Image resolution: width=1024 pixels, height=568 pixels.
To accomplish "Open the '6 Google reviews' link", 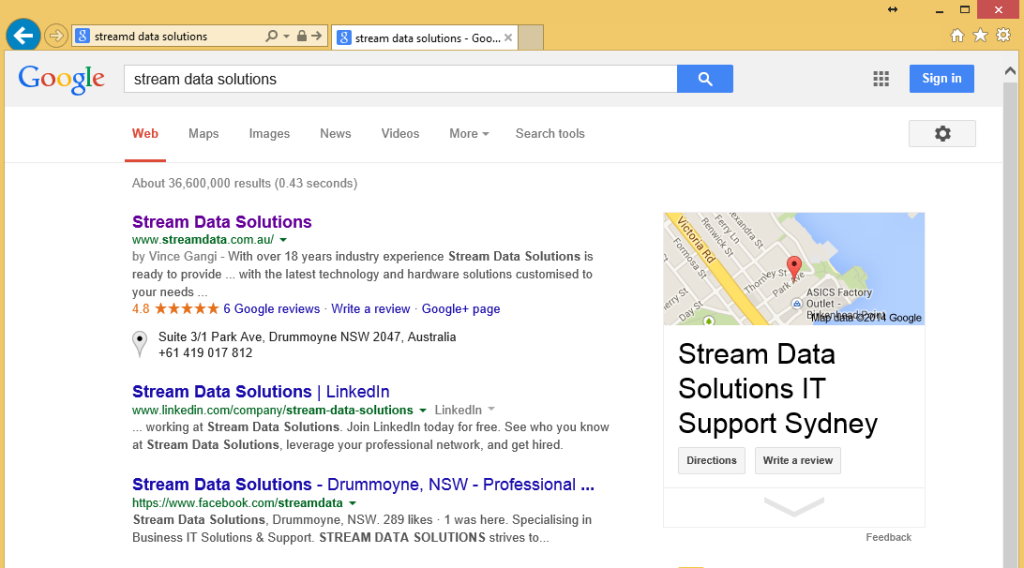I will [x=272, y=309].
